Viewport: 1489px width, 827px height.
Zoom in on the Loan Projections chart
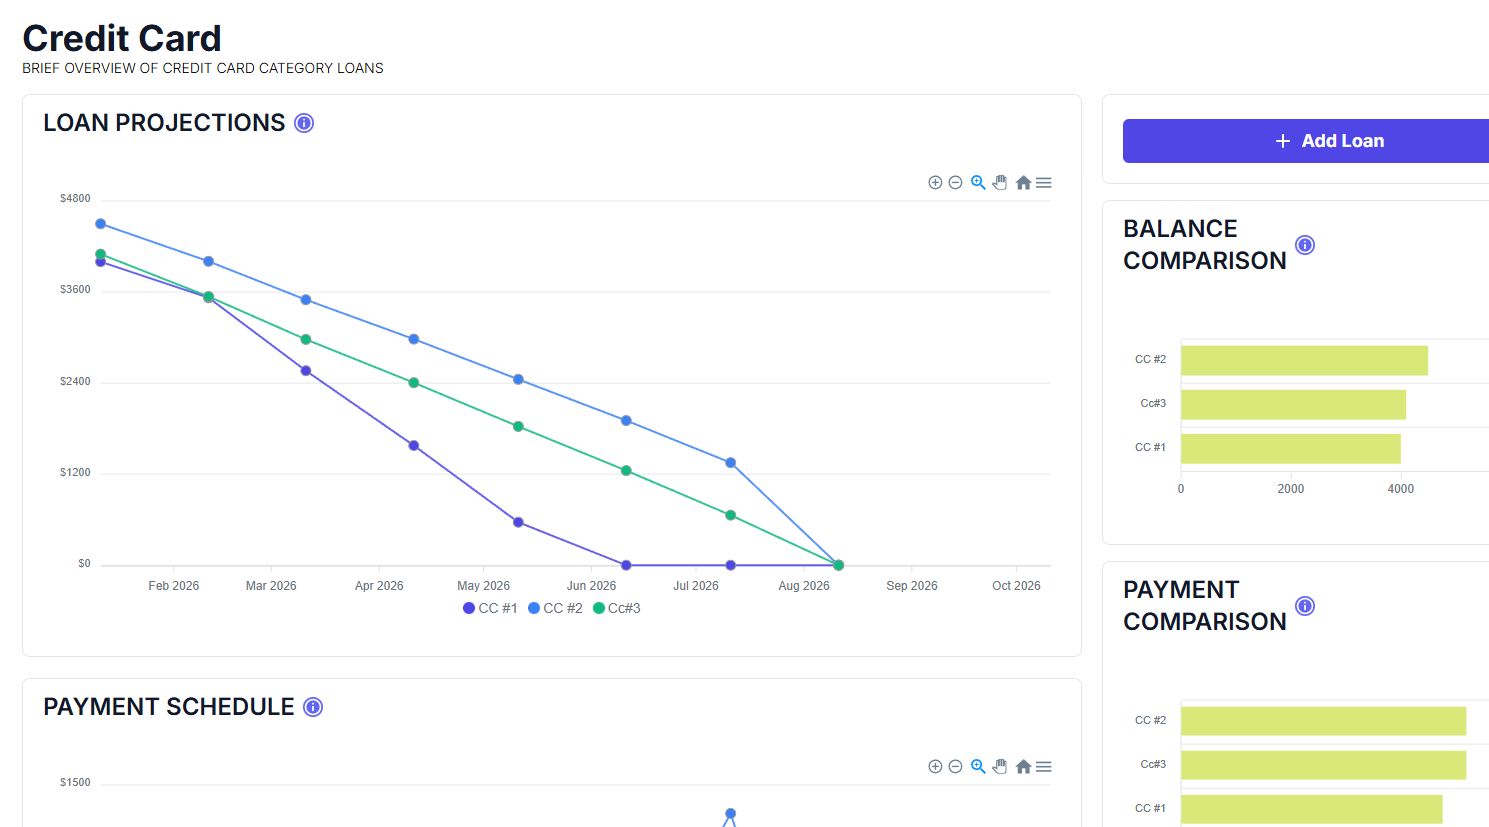935,183
